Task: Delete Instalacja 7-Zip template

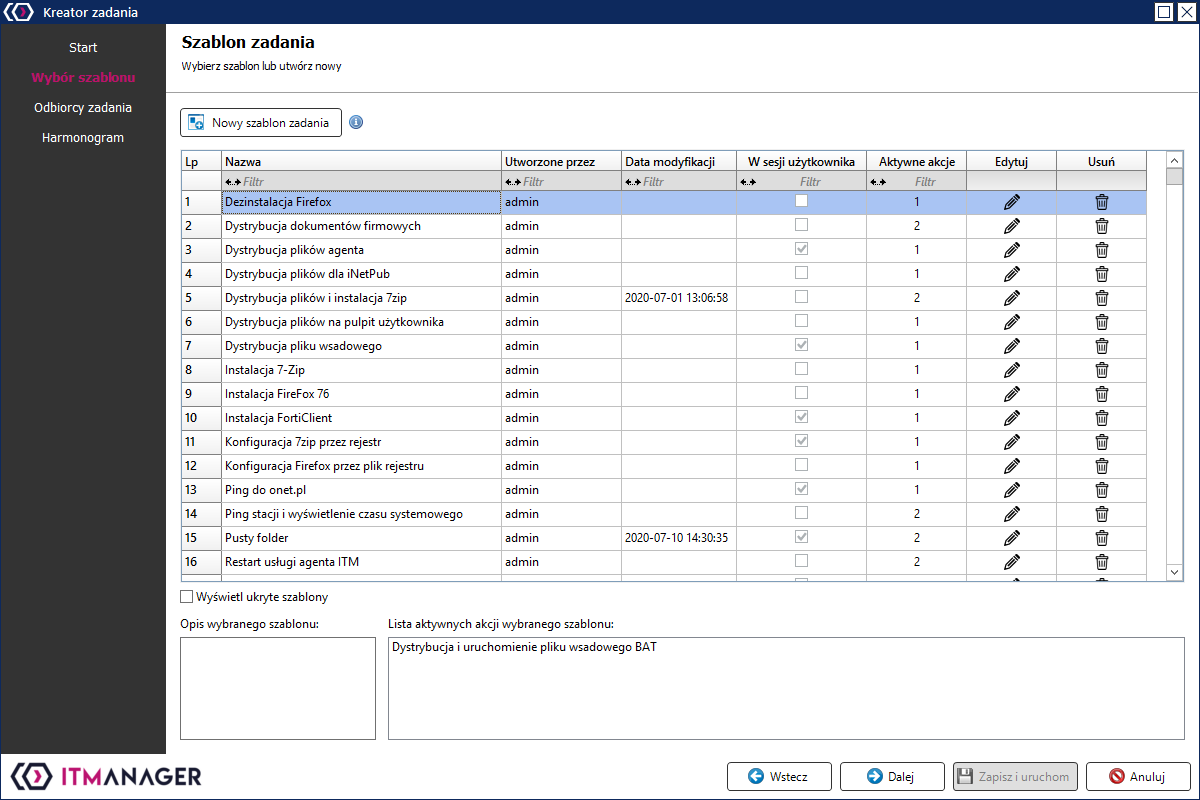Action: (1101, 370)
